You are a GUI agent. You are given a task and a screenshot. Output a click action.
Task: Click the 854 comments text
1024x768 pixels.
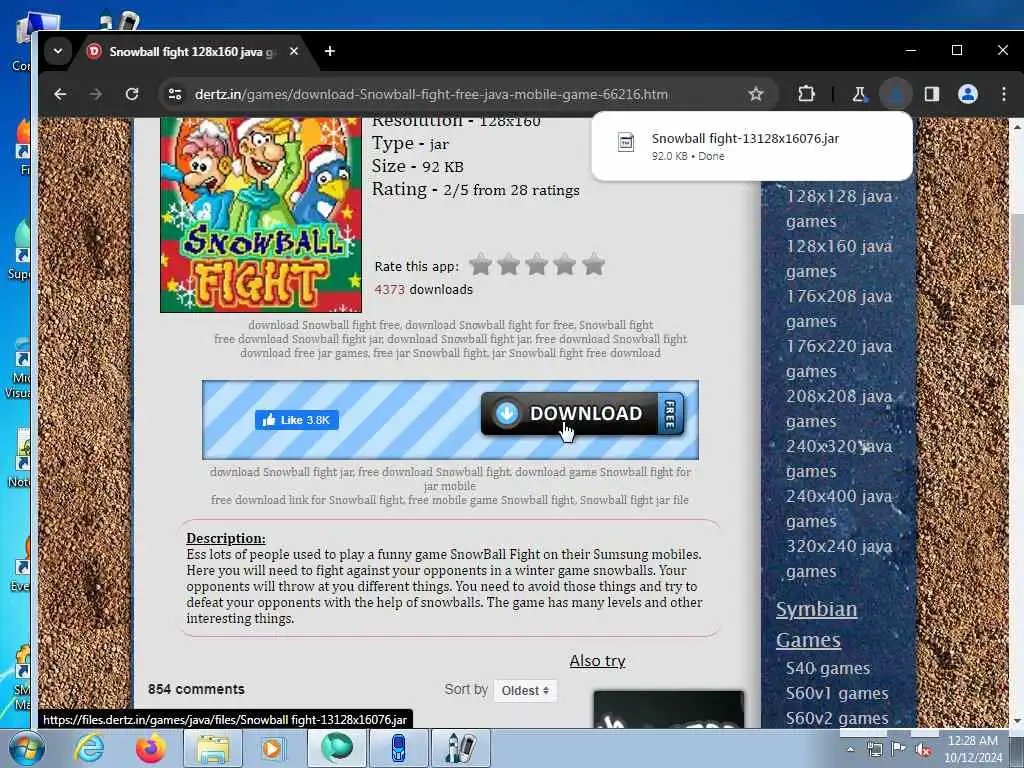pos(196,689)
